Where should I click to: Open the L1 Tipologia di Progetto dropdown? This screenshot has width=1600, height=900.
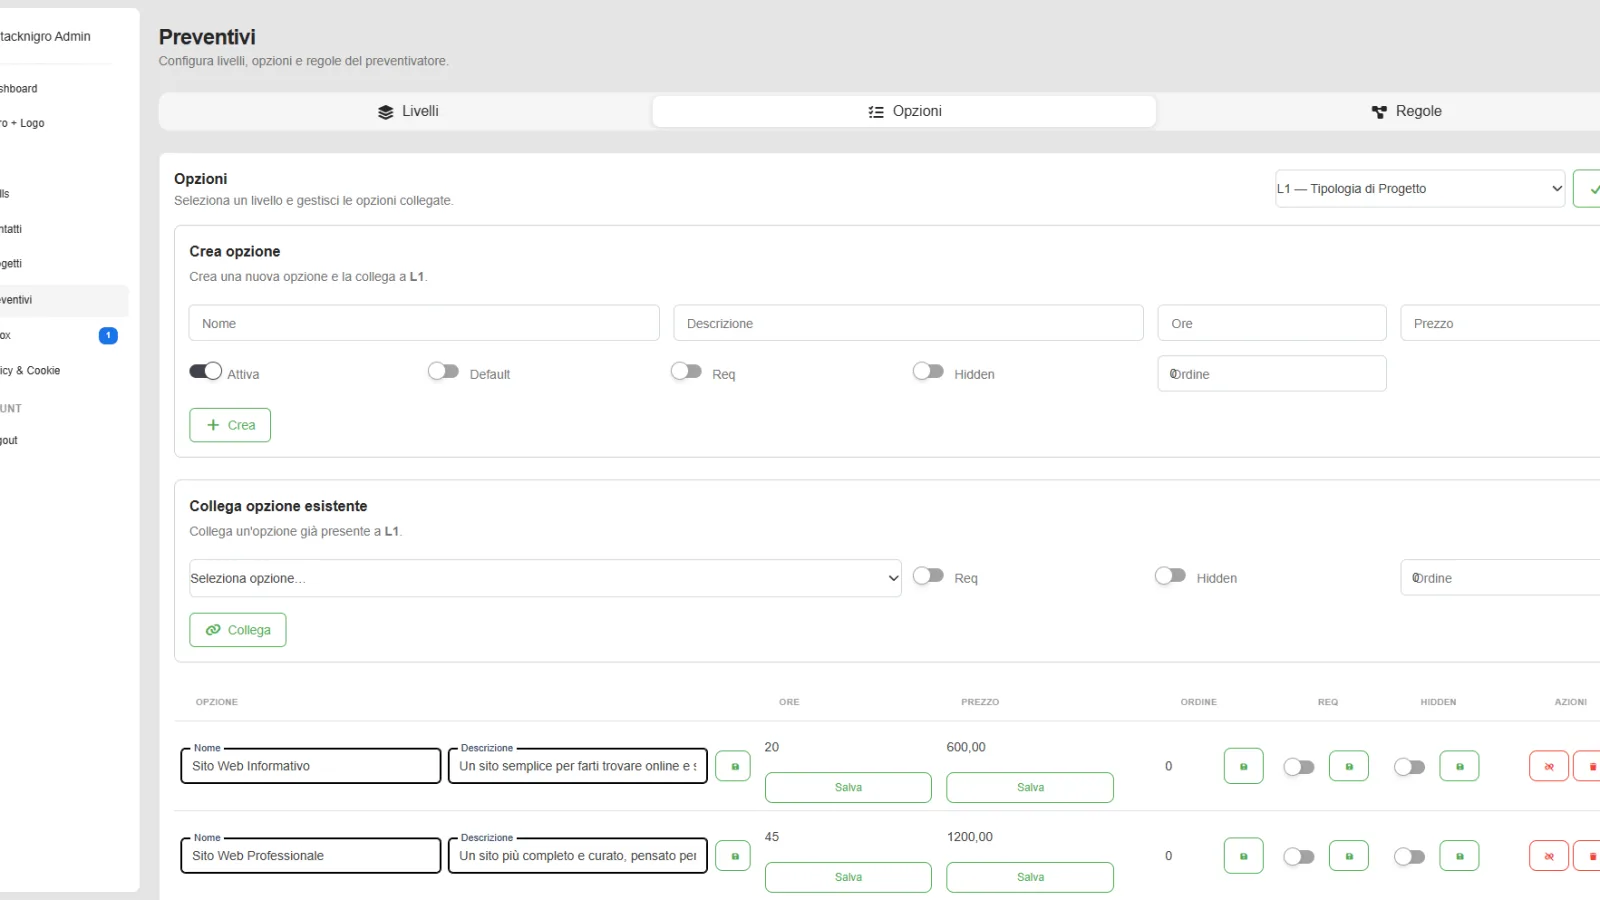point(1419,188)
